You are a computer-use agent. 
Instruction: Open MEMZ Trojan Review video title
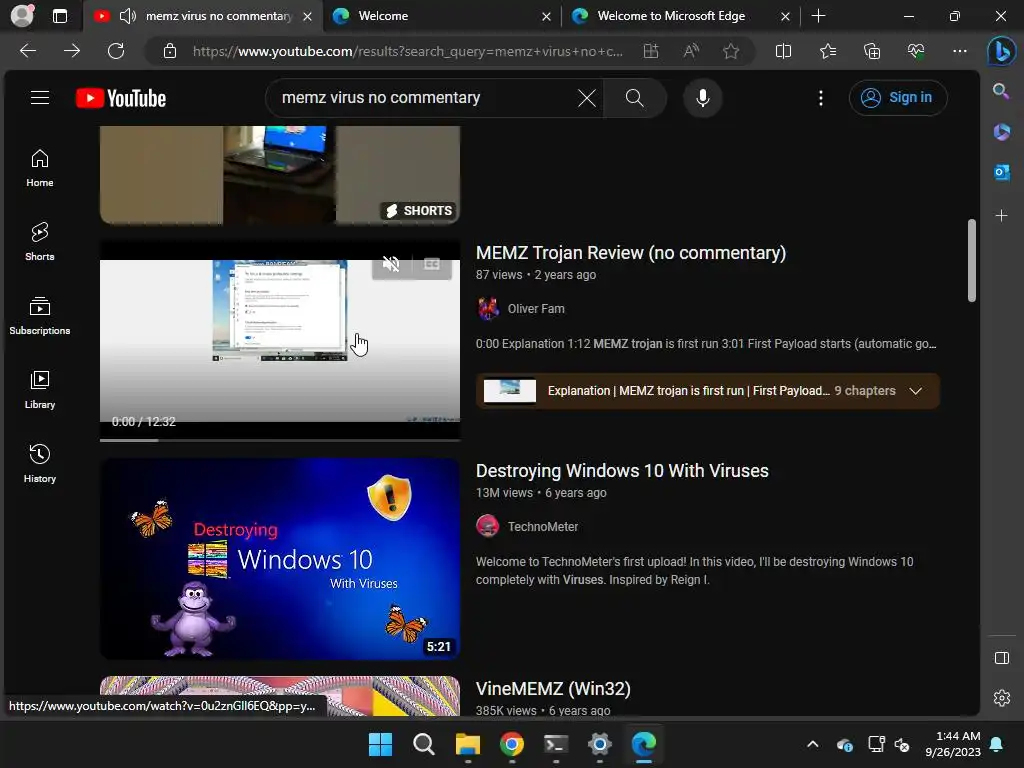[631, 253]
